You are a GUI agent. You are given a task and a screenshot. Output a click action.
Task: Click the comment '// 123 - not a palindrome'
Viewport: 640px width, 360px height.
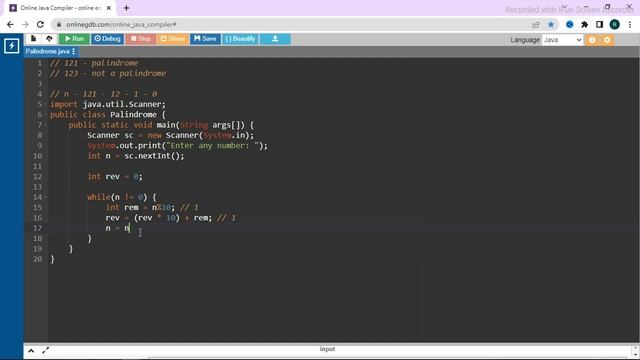(x=108, y=73)
